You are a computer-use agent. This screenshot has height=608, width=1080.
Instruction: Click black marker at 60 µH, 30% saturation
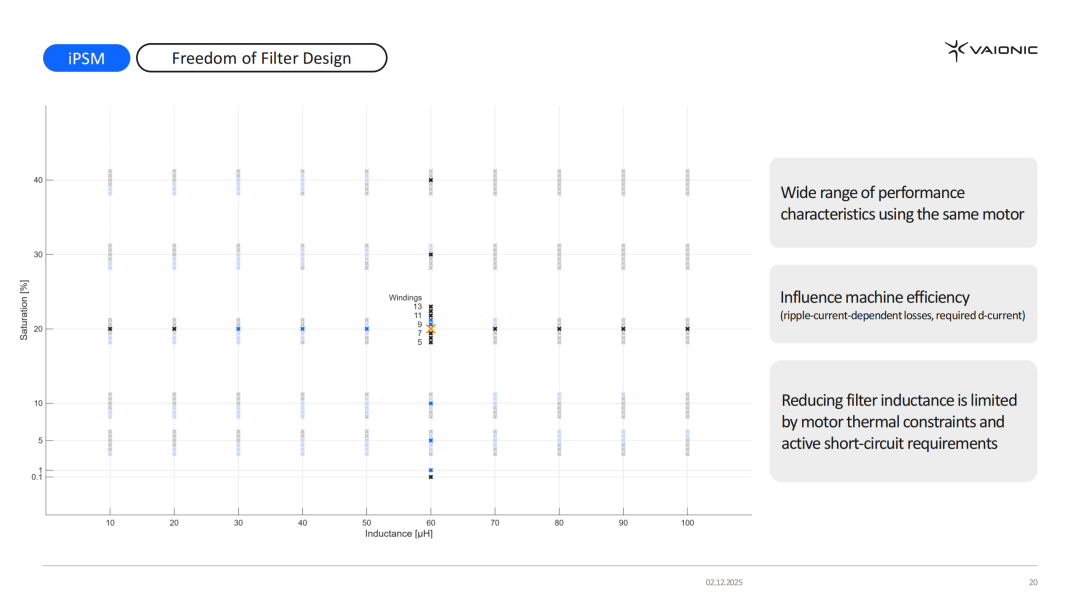[x=430, y=254]
